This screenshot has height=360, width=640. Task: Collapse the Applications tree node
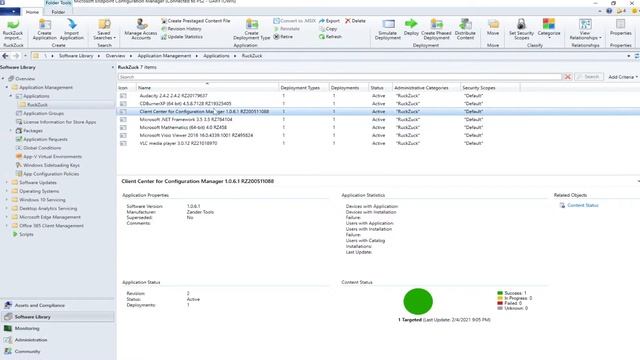(11, 96)
